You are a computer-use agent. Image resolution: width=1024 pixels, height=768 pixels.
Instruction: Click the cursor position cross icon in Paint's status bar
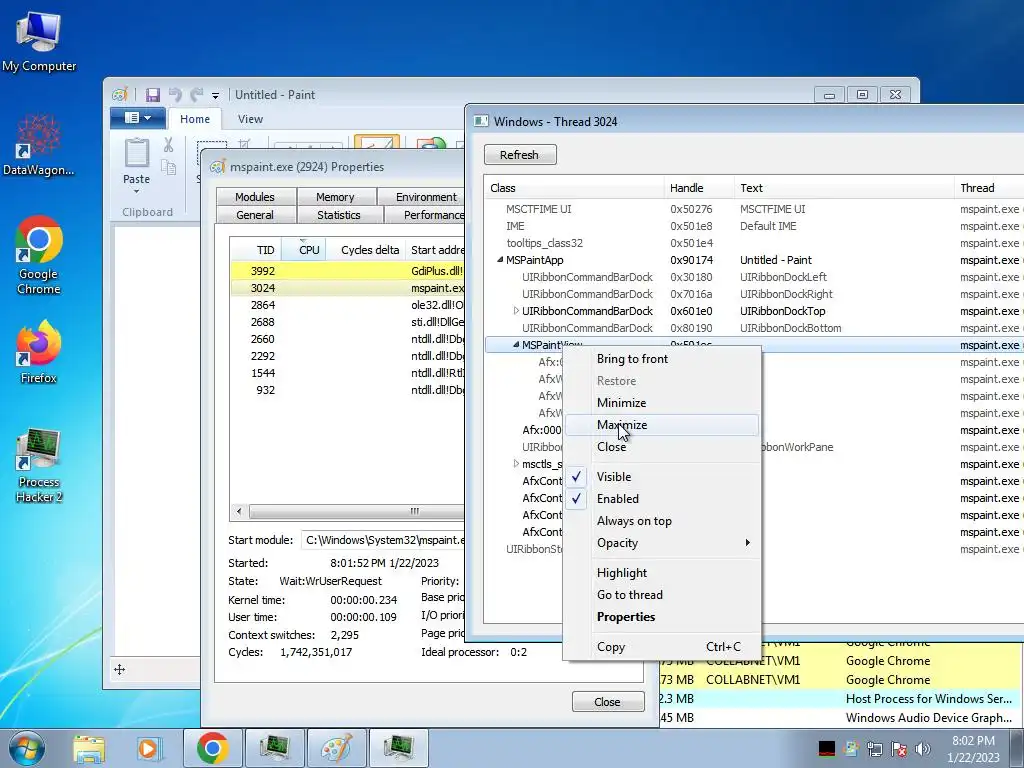tap(120, 669)
